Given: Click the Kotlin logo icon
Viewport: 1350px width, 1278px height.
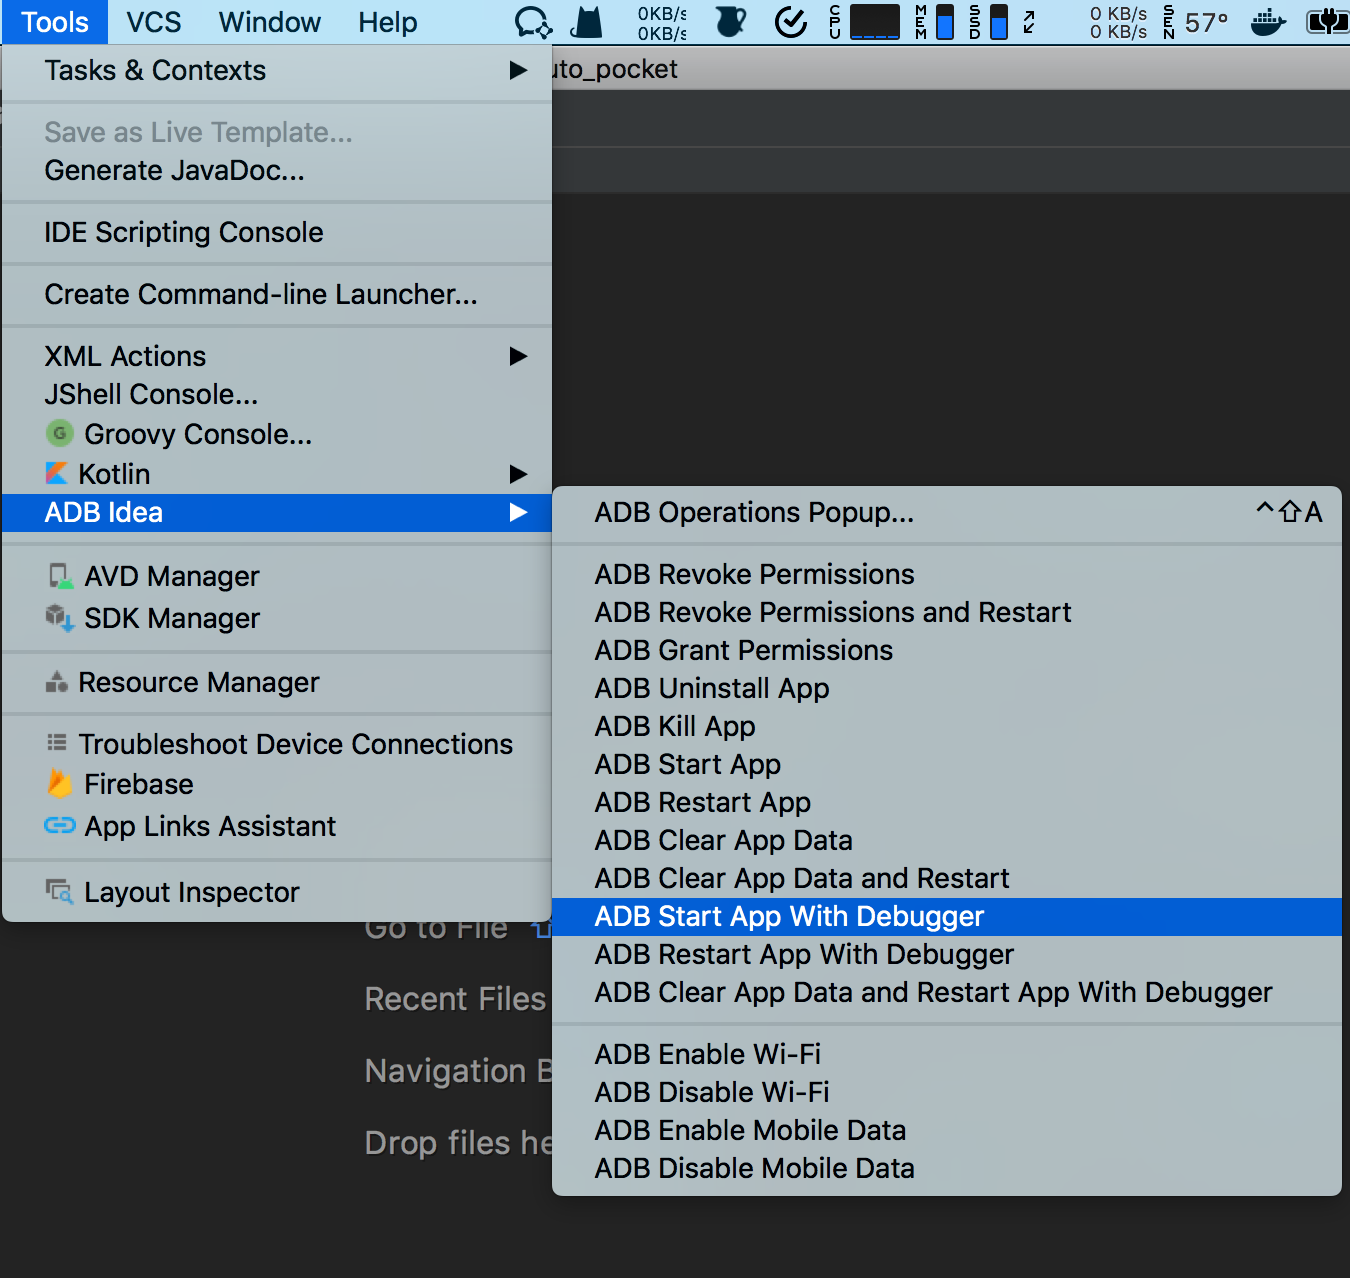Looking at the screenshot, I should tap(57, 474).
